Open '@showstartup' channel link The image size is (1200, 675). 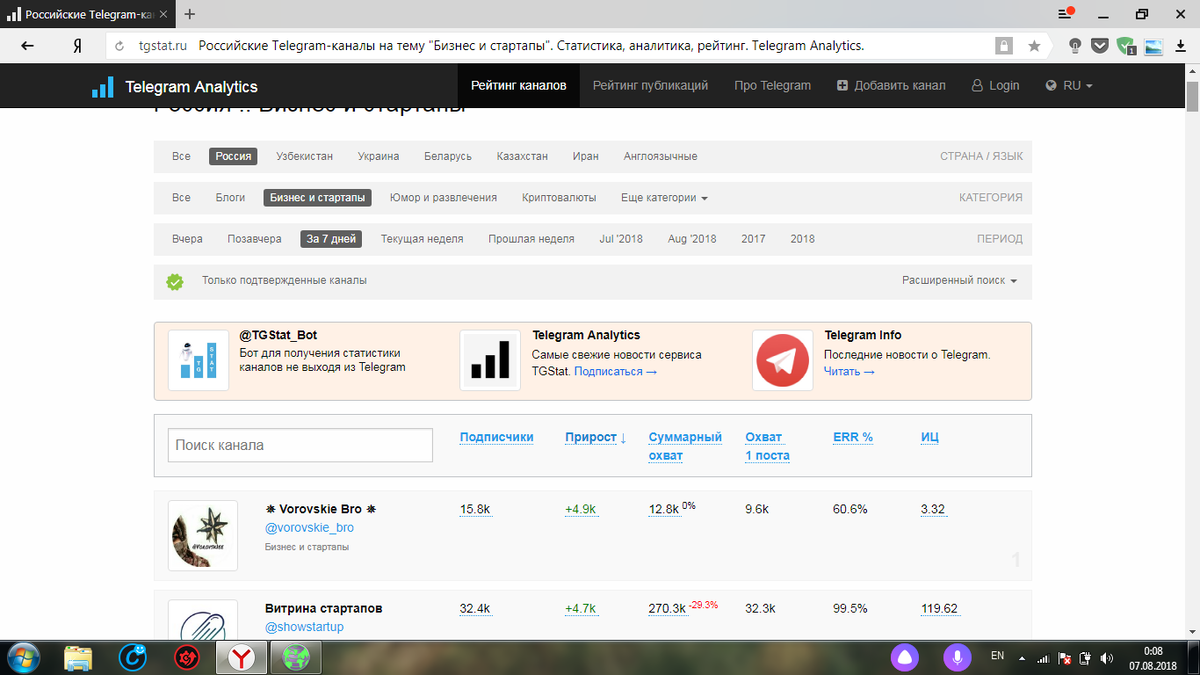click(x=304, y=627)
